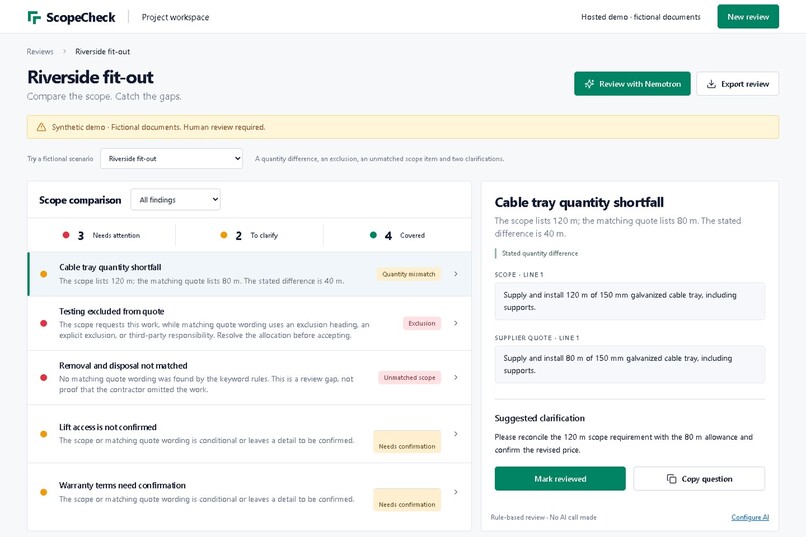
Task: Select the Cable tray quantity shortfall finding
Action: [250, 274]
